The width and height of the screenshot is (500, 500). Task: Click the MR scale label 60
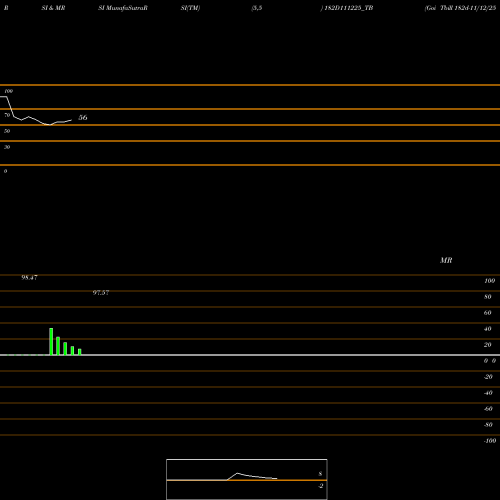coord(488,313)
